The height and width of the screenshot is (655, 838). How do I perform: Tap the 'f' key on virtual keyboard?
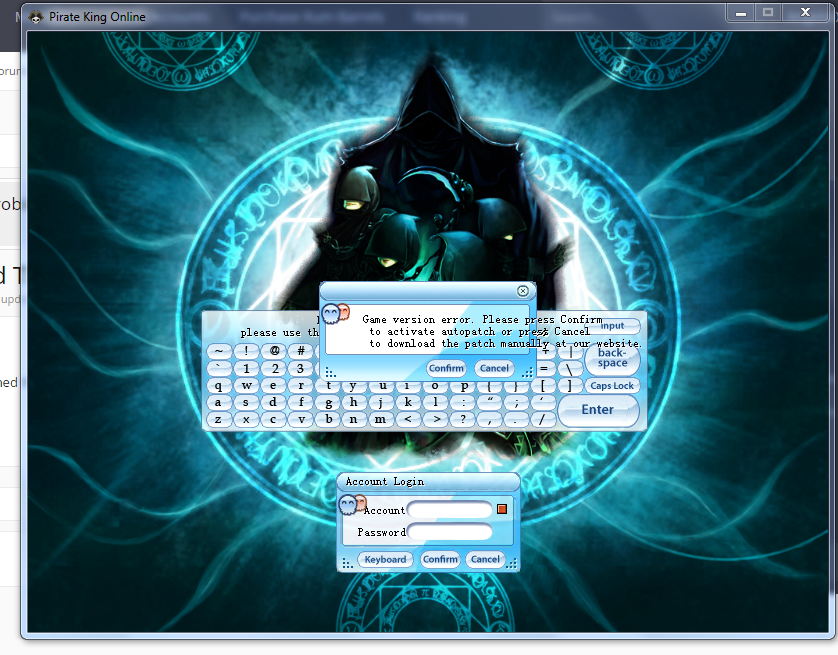tap(301, 402)
